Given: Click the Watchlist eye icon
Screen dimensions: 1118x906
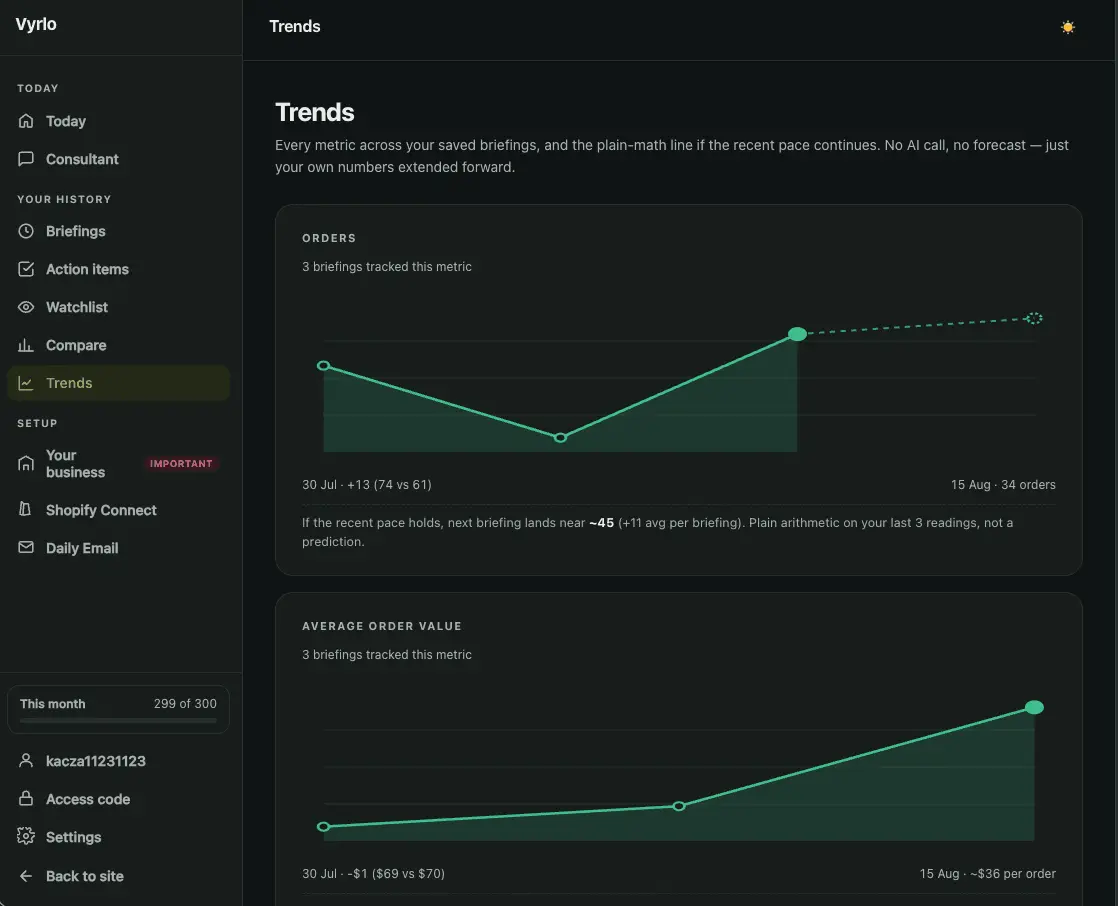Looking at the screenshot, I should point(26,307).
